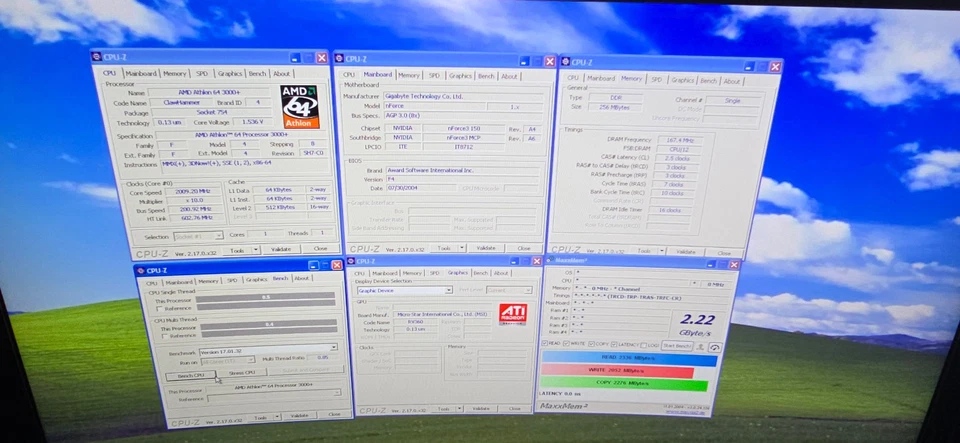Click the Bench CPU button
This screenshot has width=960, height=443.
pos(190,375)
